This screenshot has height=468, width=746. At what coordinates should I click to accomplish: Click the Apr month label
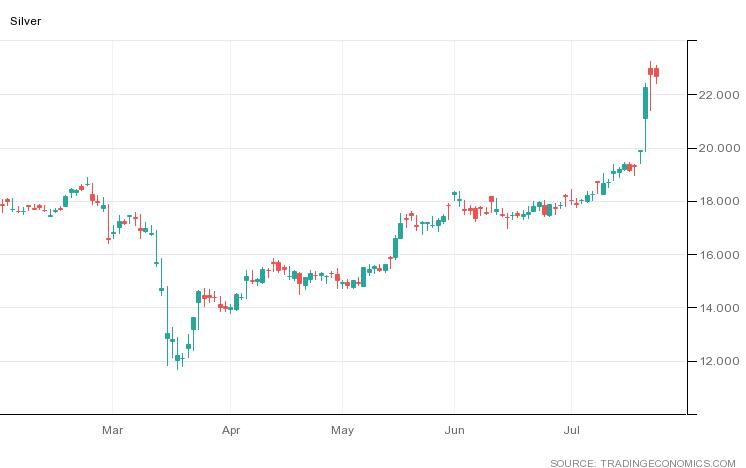click(231, 431)
